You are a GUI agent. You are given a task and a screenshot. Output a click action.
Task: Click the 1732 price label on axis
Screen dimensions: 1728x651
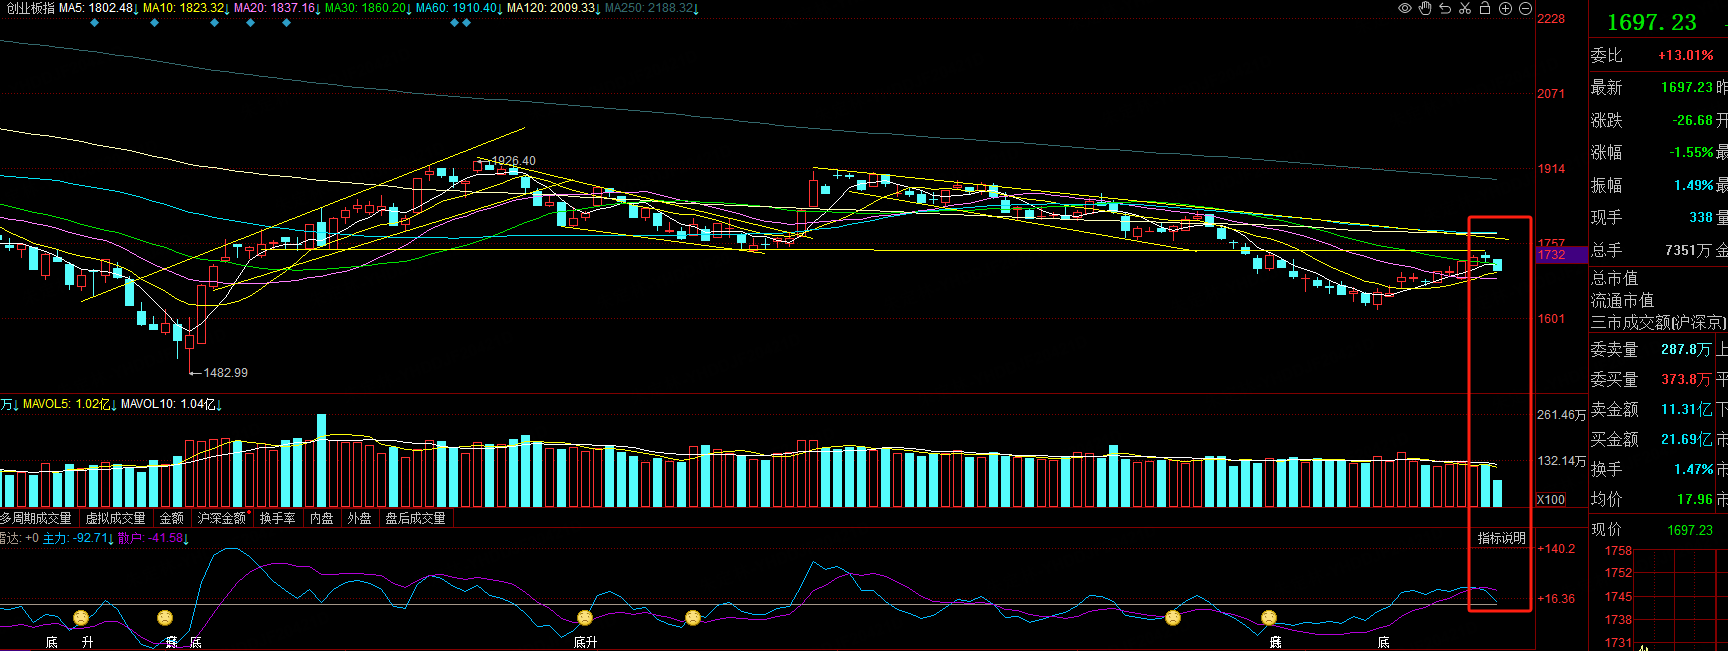(x=1552, y=255)
